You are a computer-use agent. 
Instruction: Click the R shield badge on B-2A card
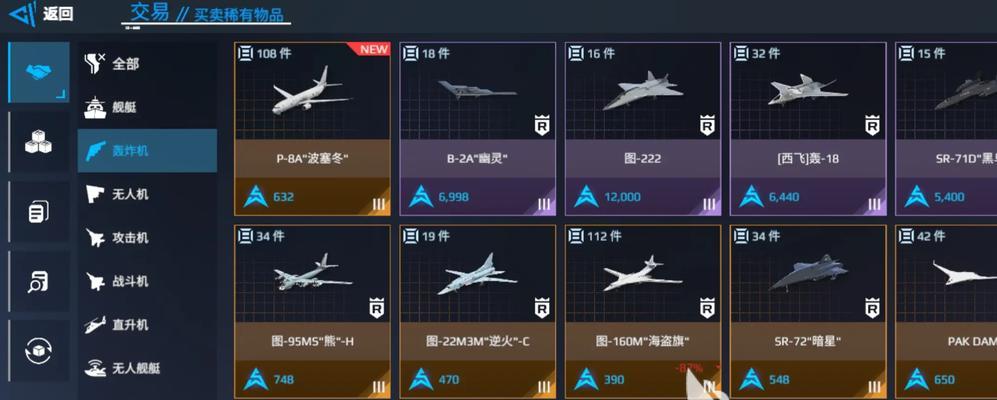[x=540, y=125]
